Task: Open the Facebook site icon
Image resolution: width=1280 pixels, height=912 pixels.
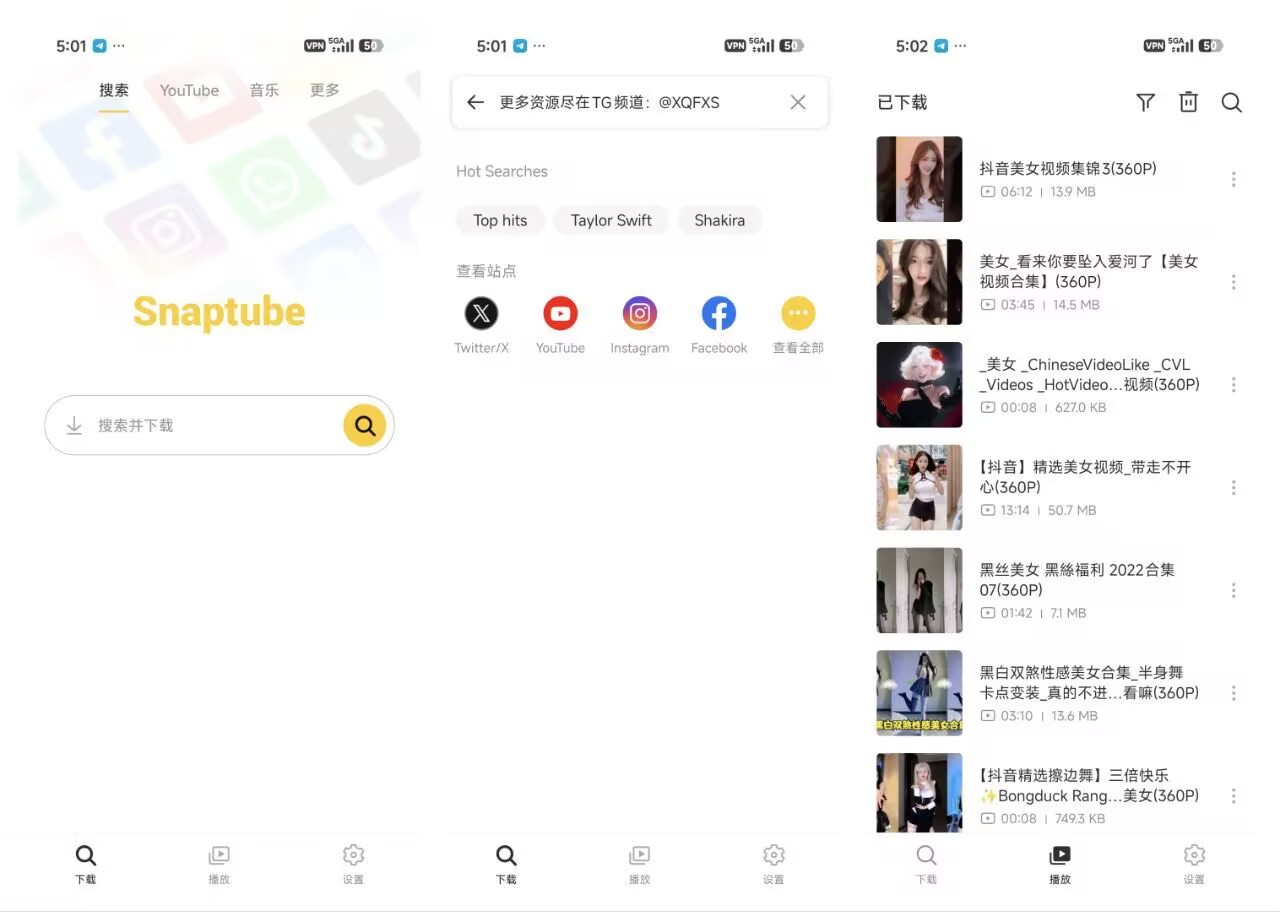Action: pyautogui.click(x=719, y=314)
